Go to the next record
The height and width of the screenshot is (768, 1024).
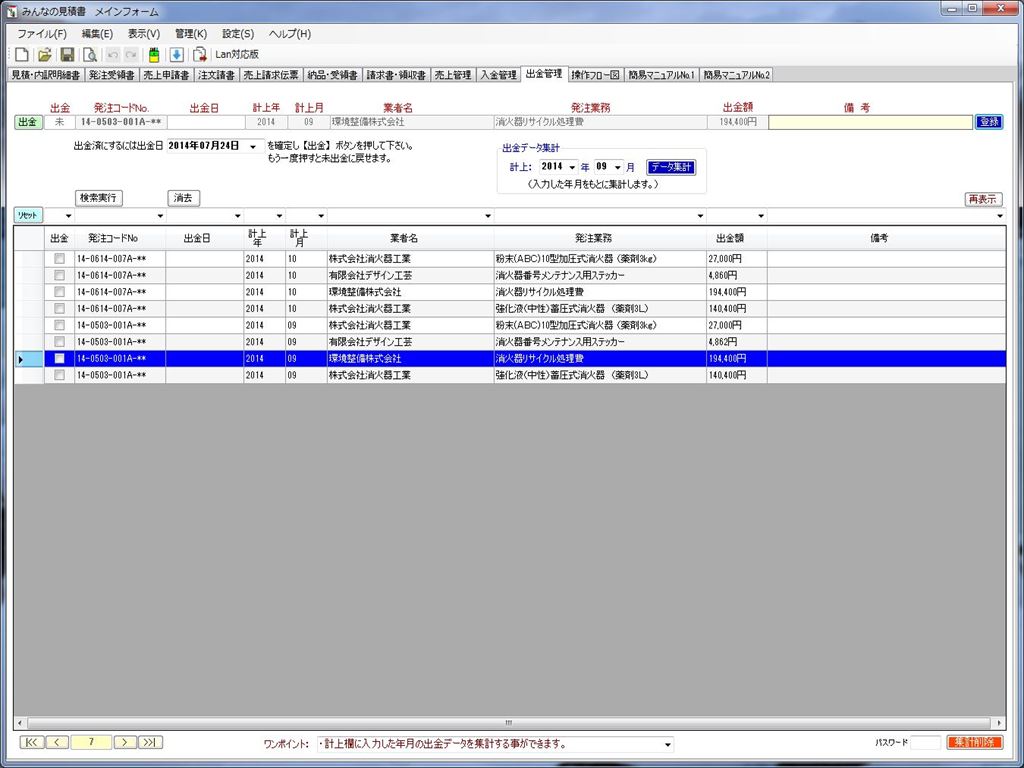(125, 742)
